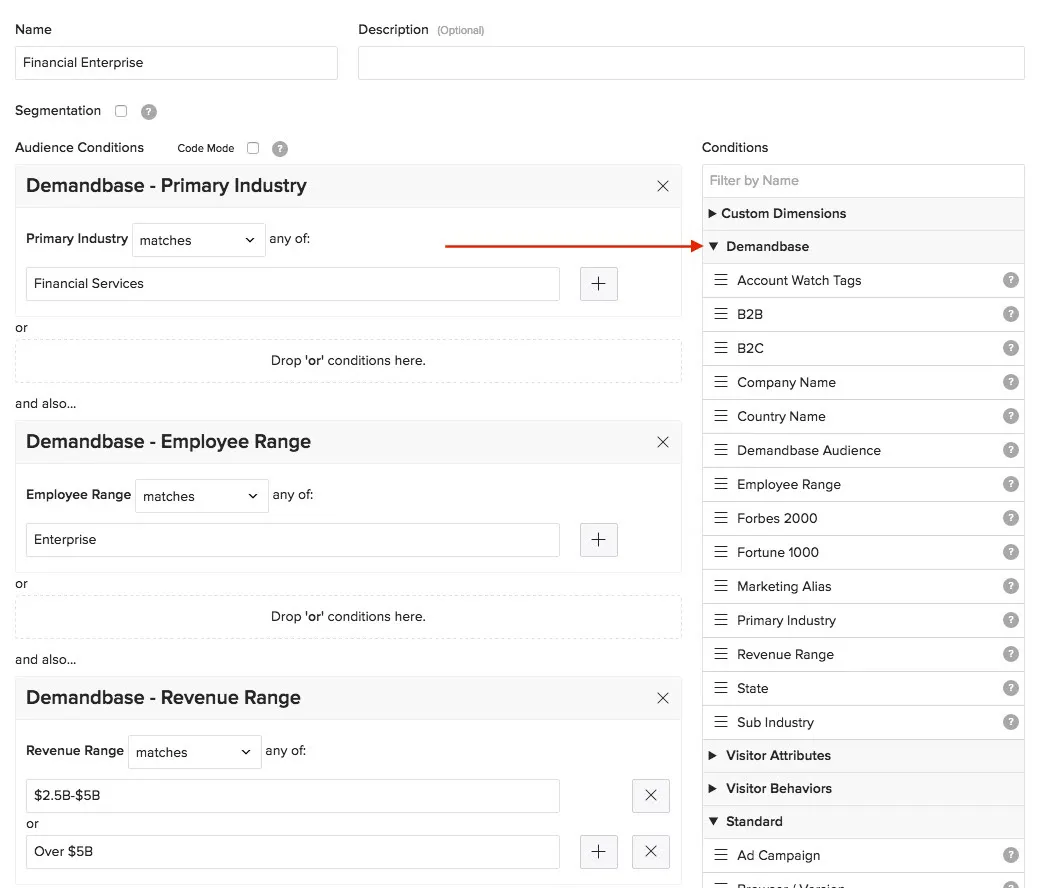Collapse the Demandbase conditions group
Screen dimensions: 1040x888
[x=863, y=247]
